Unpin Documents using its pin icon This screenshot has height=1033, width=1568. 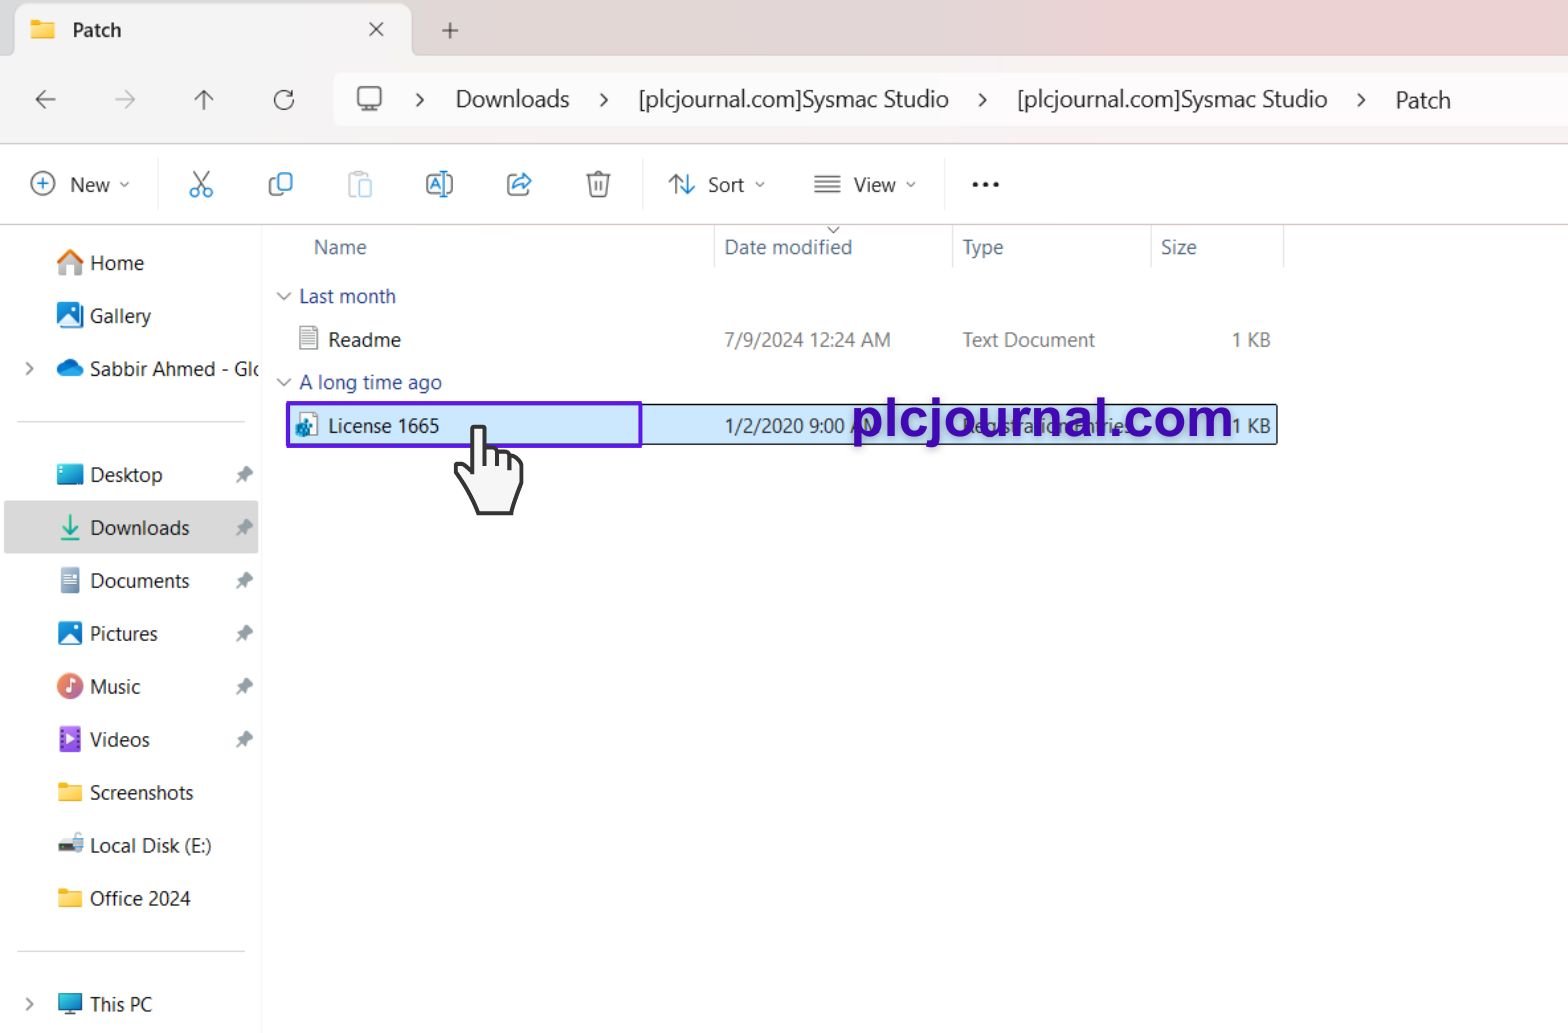pos(244,580)
